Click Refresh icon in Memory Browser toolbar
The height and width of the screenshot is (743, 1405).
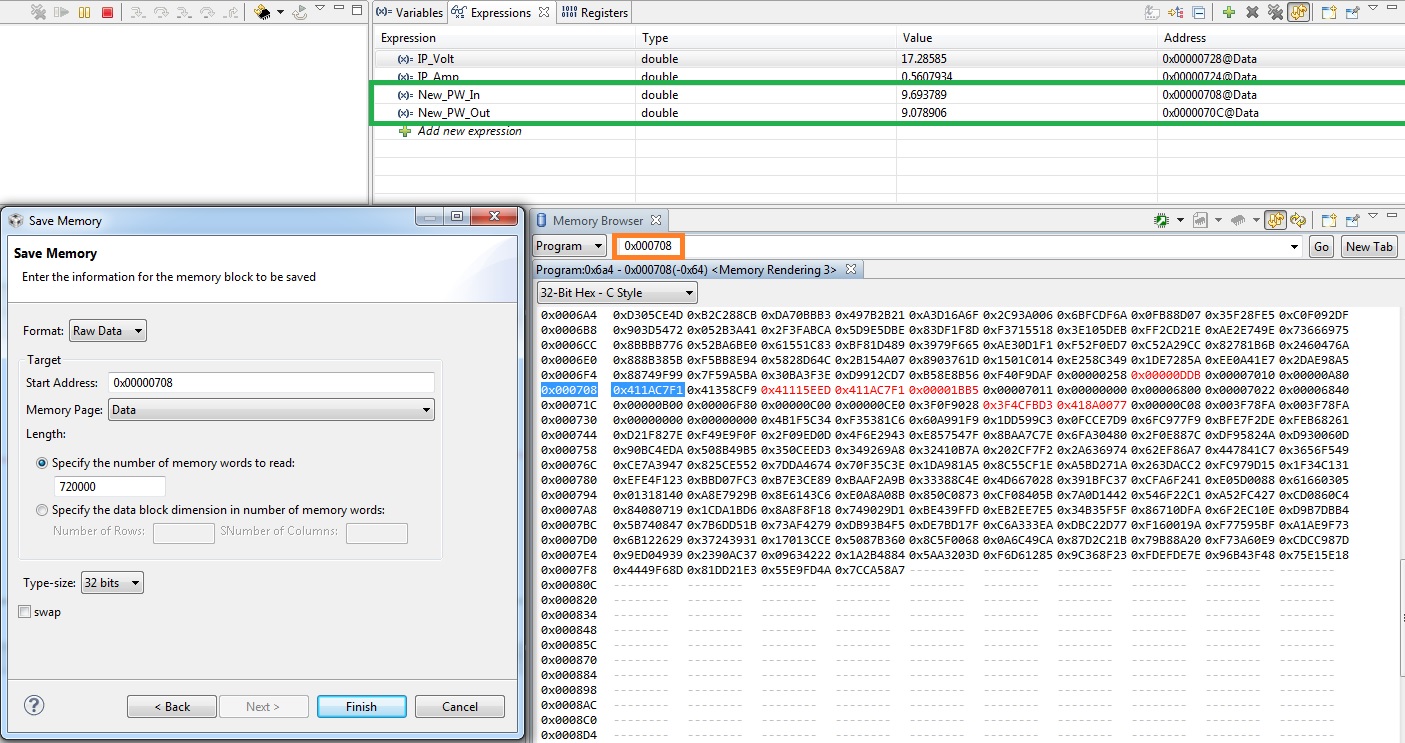coord(1298,220)
